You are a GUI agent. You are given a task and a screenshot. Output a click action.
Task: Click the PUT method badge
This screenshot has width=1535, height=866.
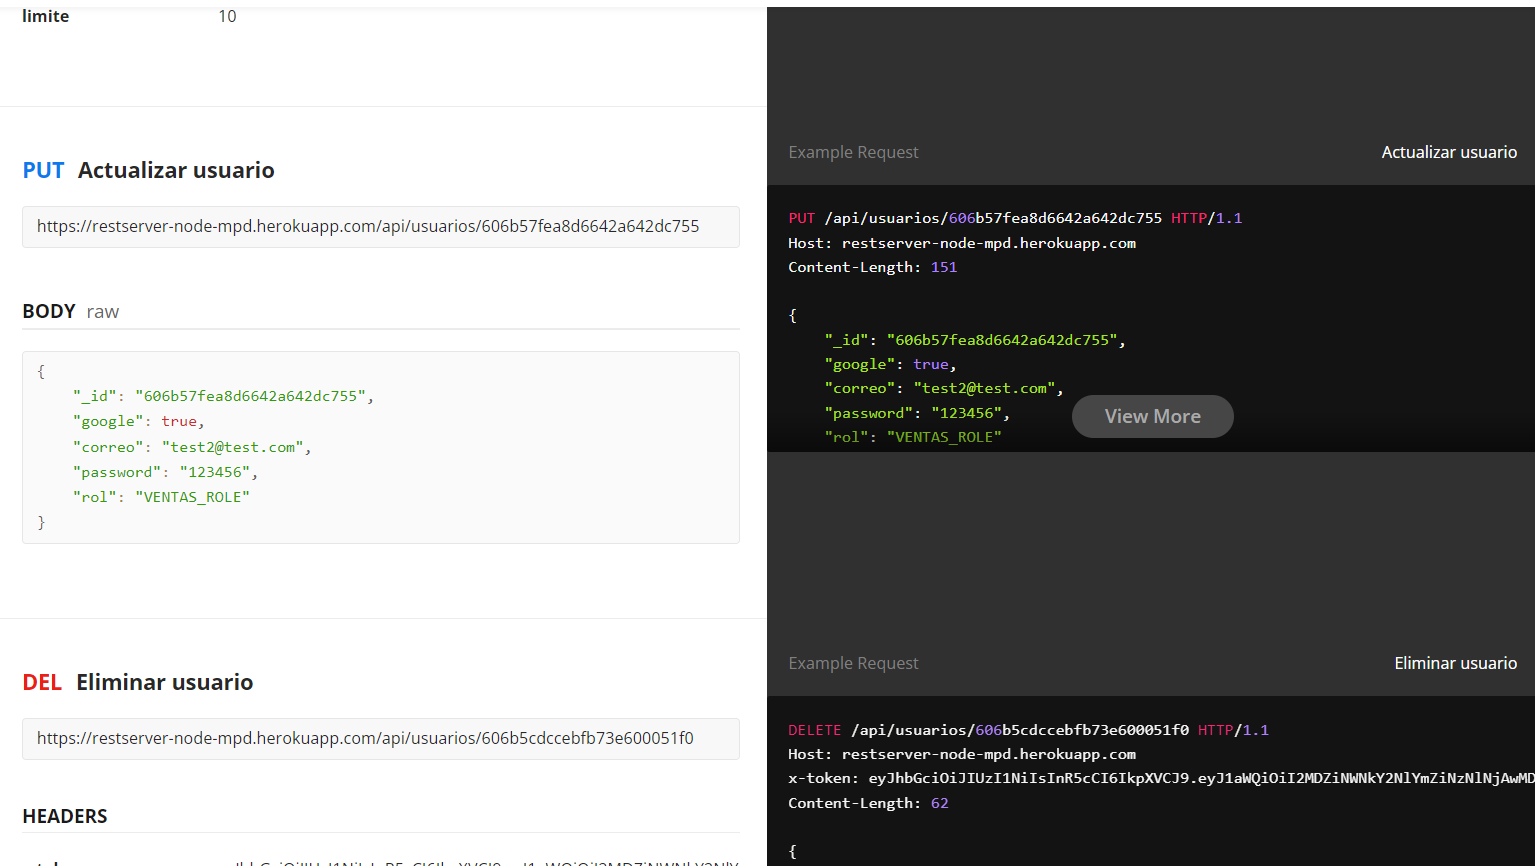43,170
